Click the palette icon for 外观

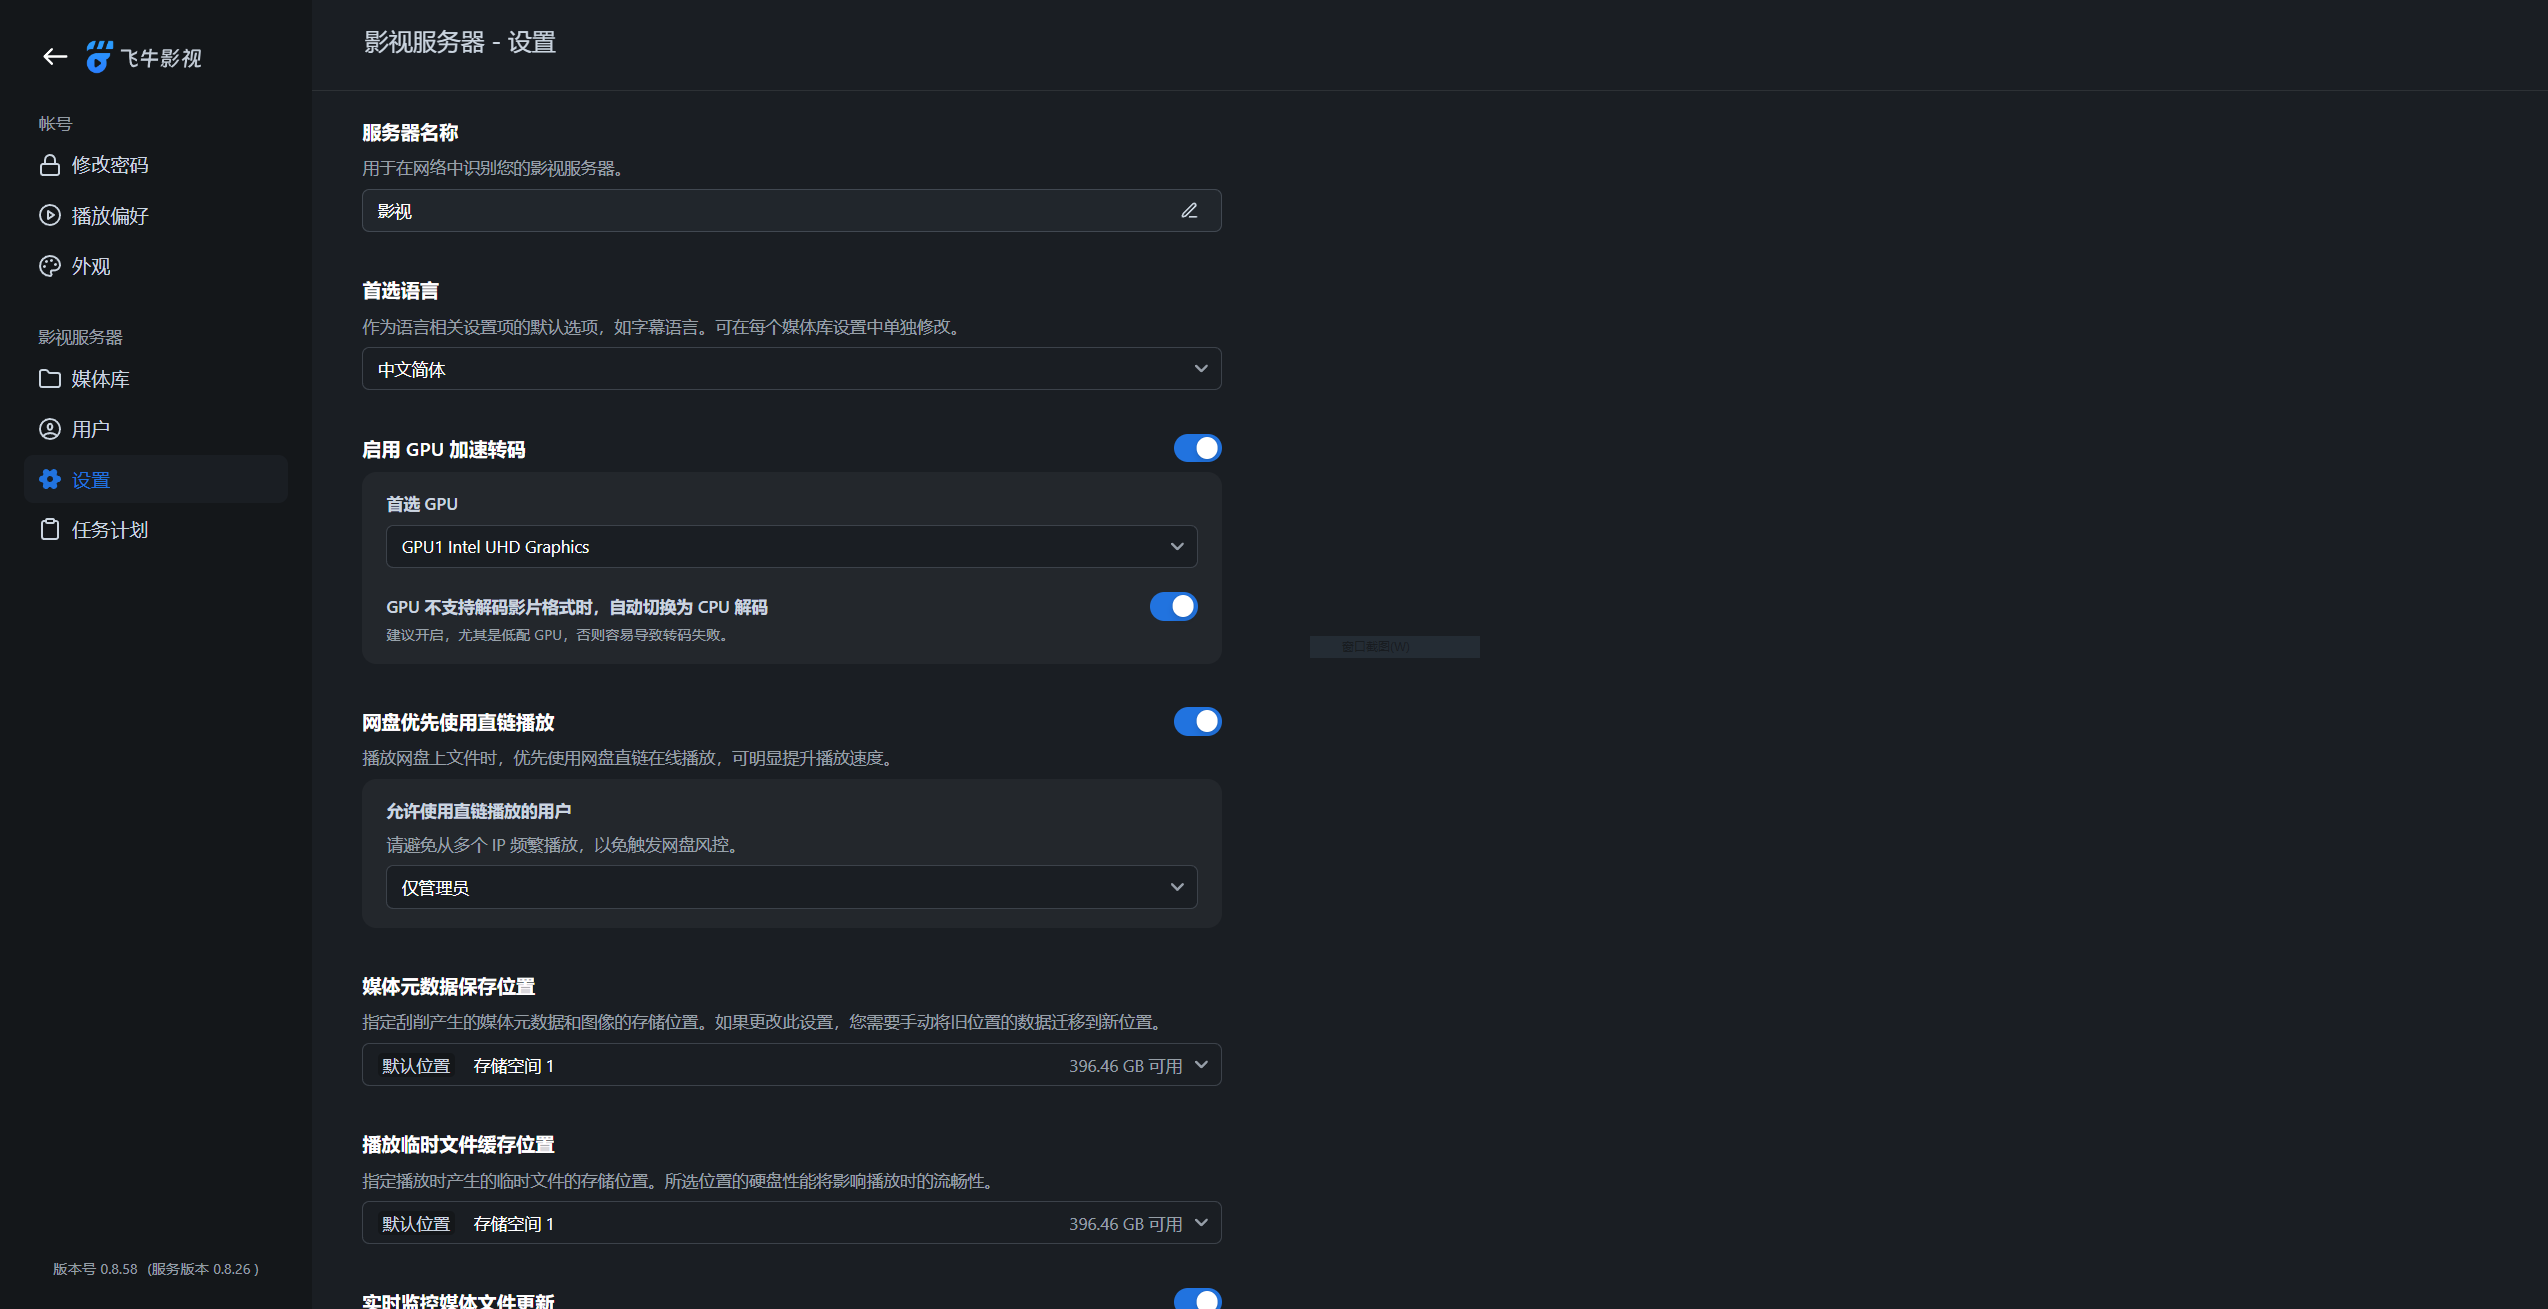coord(49,266)
